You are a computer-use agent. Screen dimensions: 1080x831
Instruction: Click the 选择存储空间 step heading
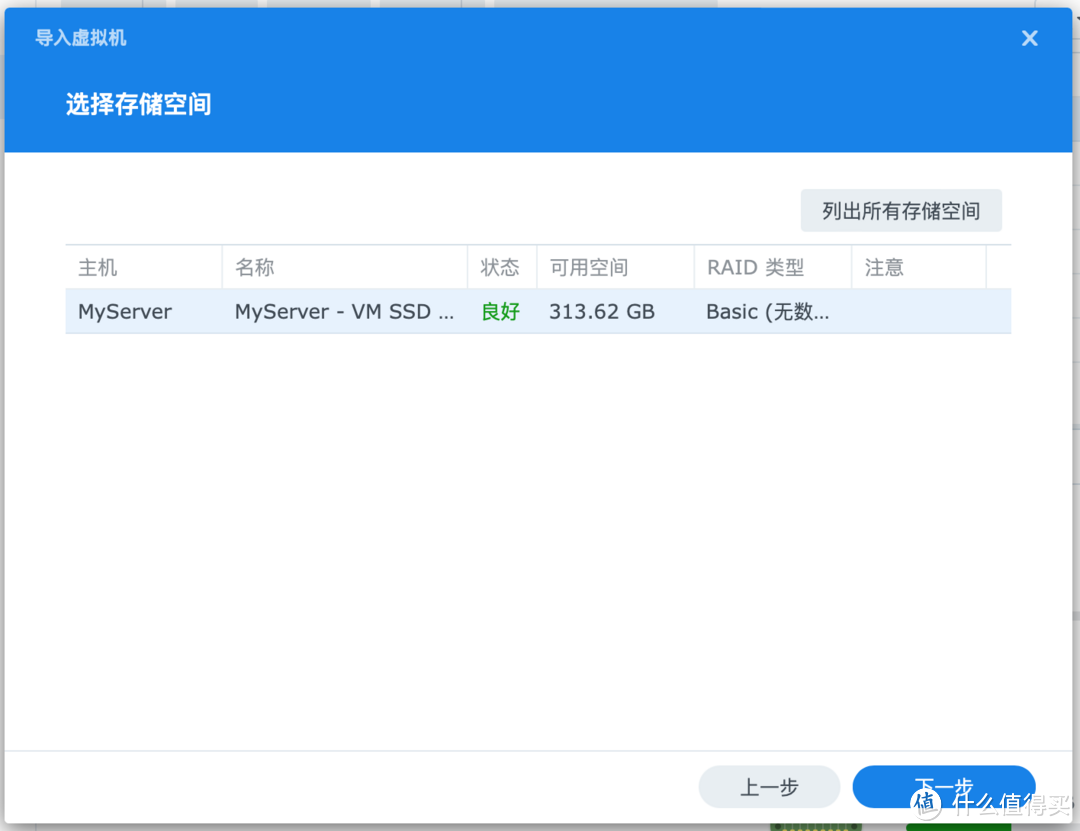pos(138,104)
